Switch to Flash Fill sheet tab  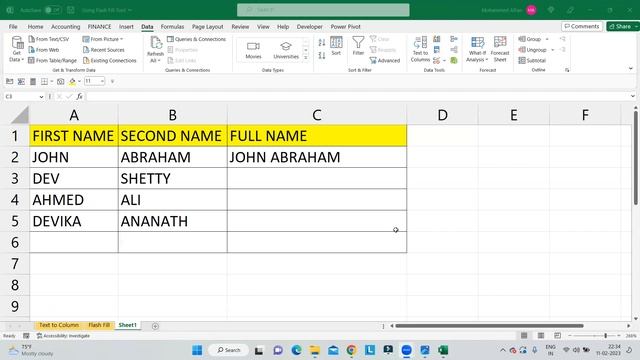coord(99,325)
